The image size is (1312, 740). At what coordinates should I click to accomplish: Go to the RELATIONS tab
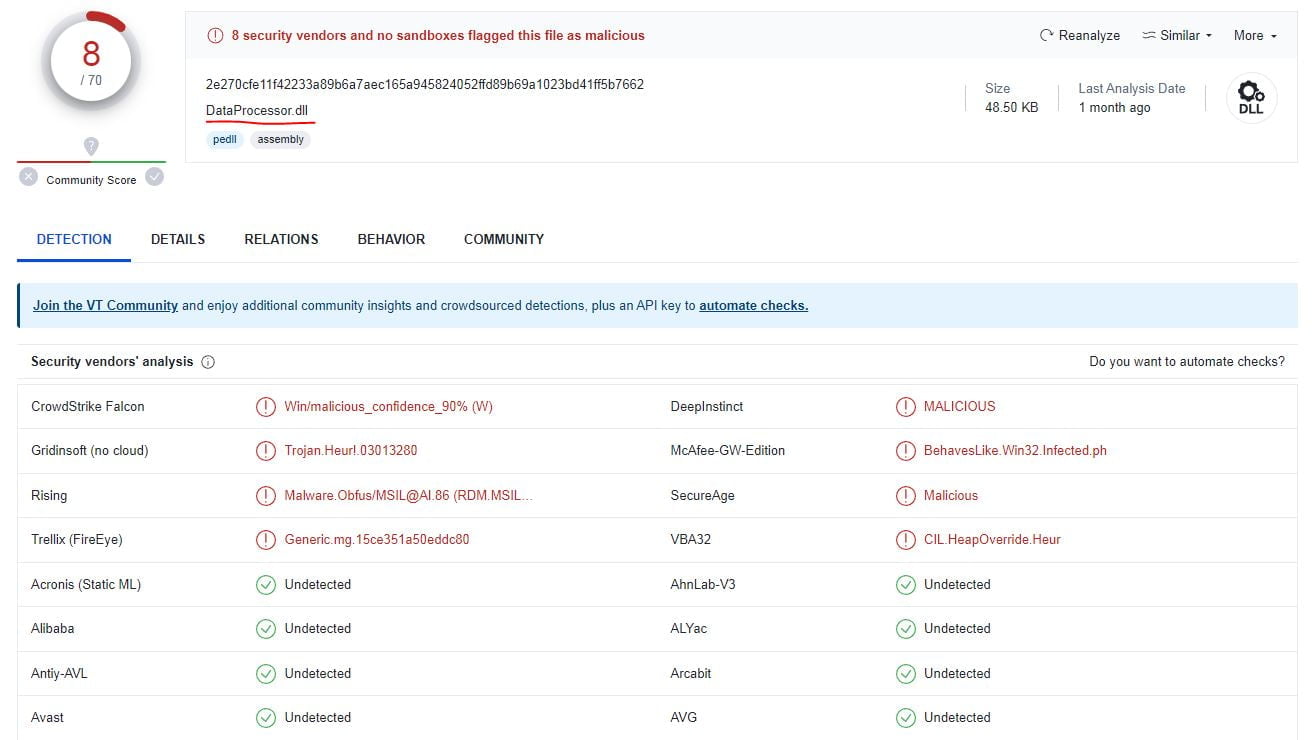point(281,239)
